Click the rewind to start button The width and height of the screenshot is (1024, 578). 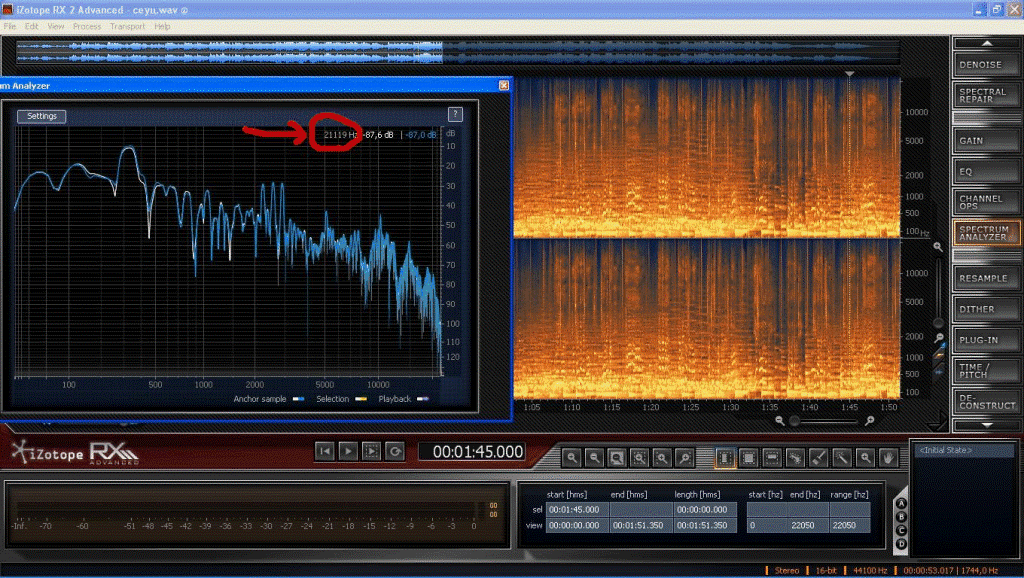[x=324, y=451]
